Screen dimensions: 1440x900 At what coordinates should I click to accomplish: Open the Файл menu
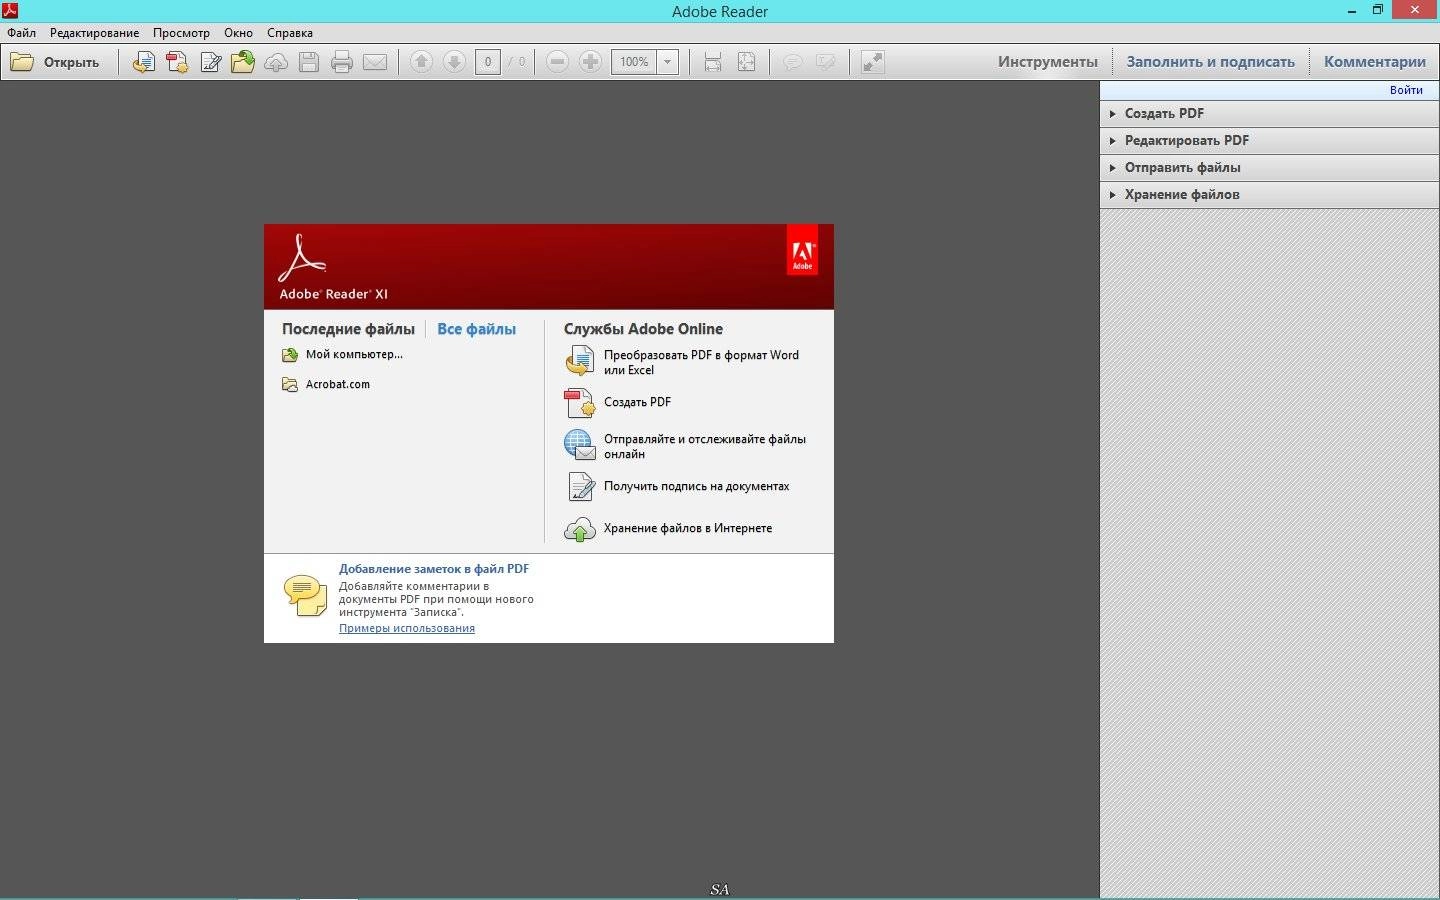21,33
